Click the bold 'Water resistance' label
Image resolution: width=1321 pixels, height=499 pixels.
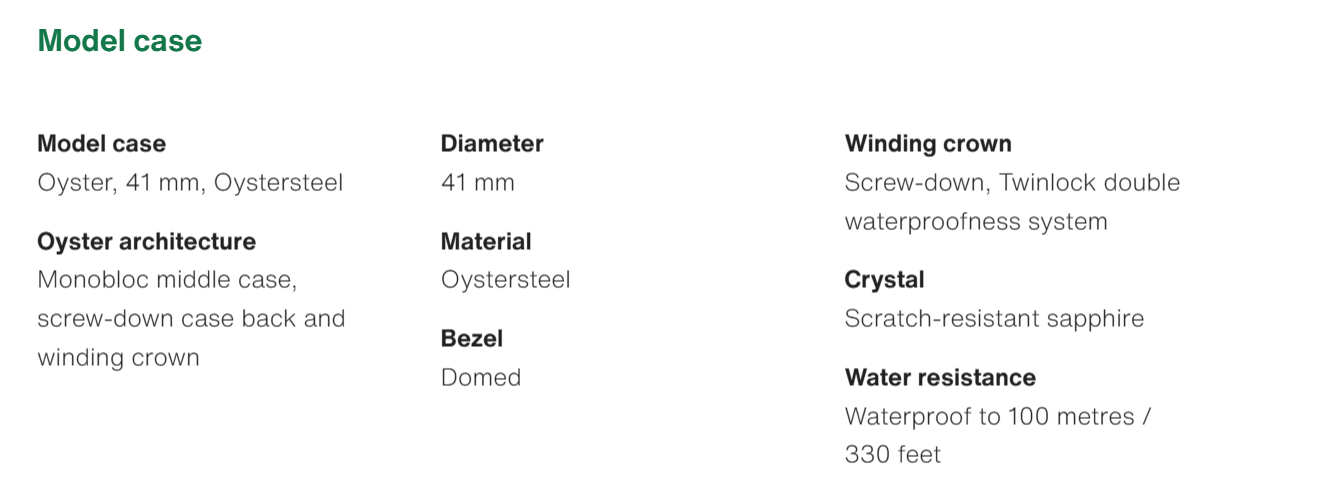coord(940,378)
